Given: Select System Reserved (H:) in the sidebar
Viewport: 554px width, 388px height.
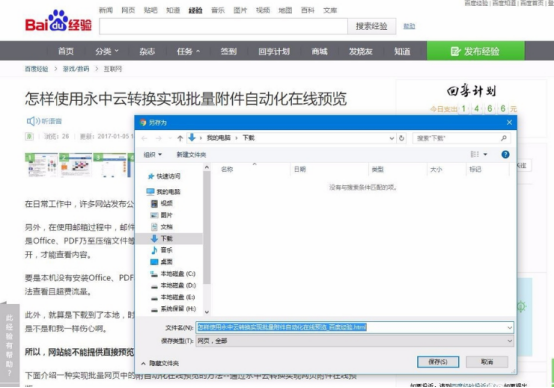Looking at the screenshot, I should point(173,309).
